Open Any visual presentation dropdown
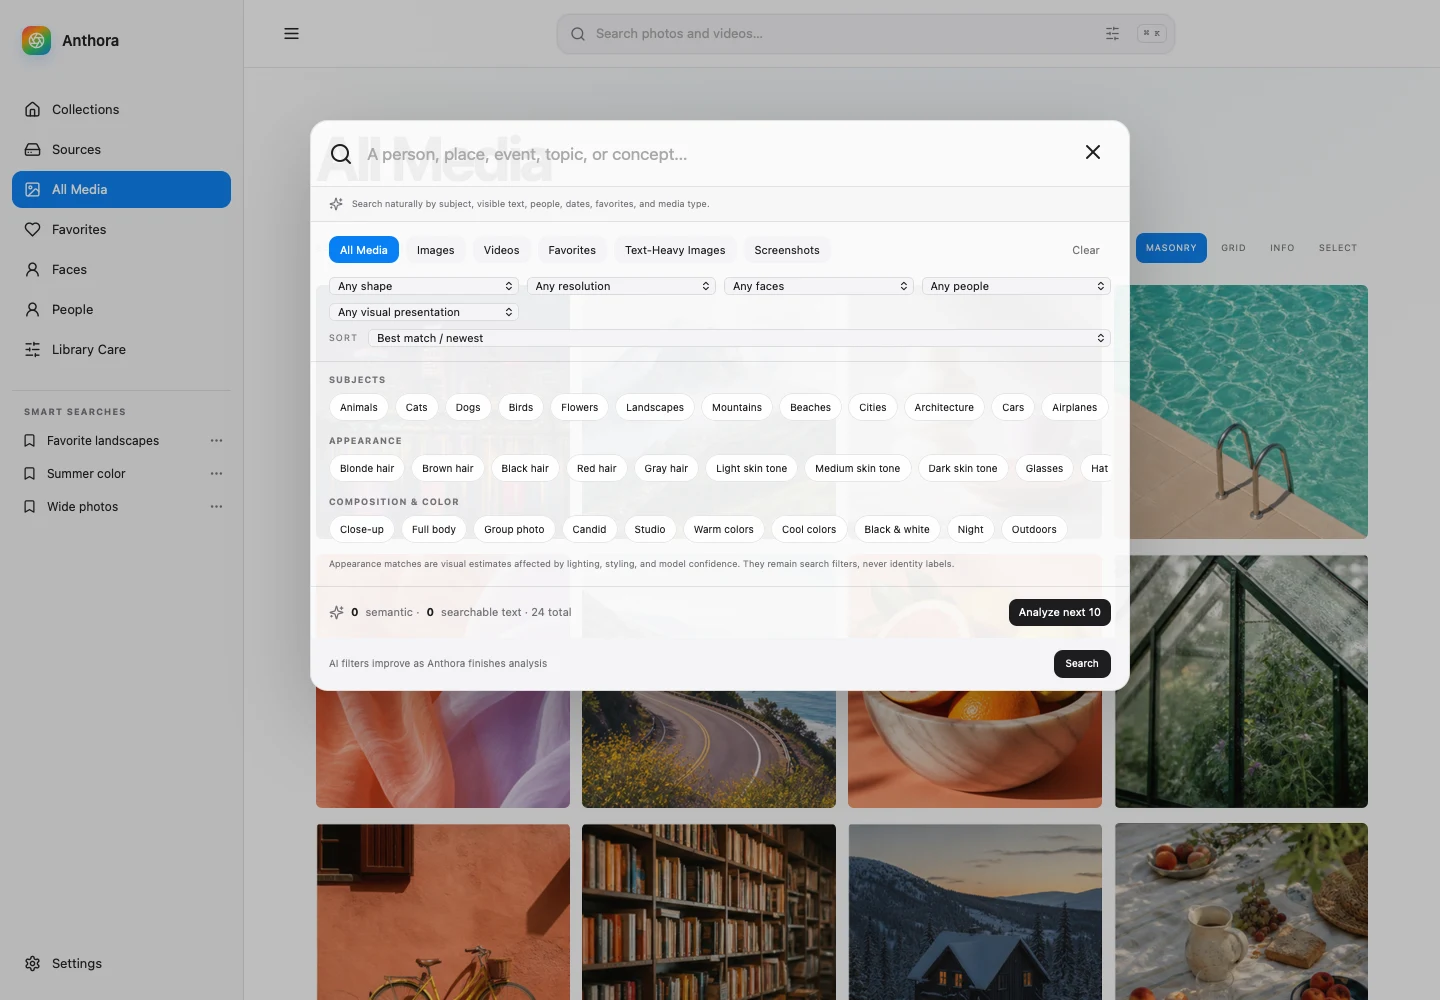This screenshot has height=1000, width=1440. 424,312
